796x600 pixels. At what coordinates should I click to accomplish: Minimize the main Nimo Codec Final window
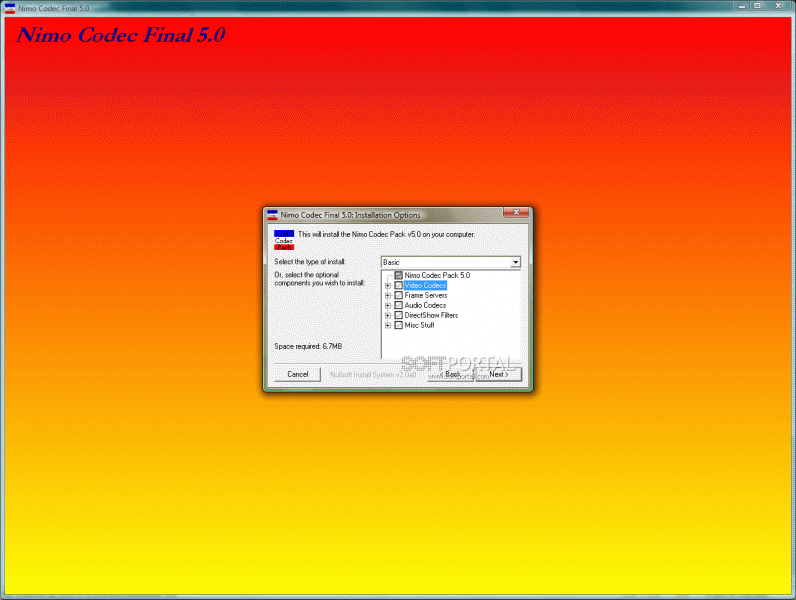click(742, 6)
